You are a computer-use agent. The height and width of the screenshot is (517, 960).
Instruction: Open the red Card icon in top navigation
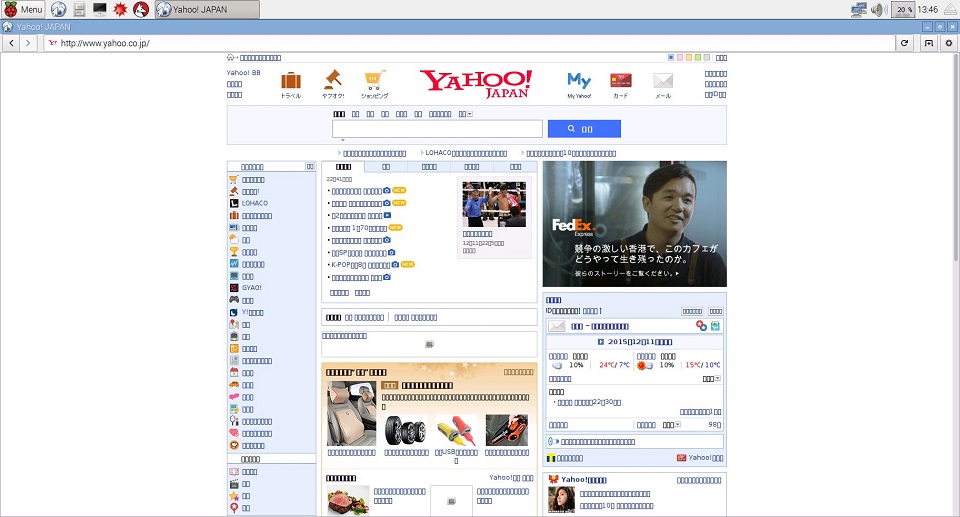[621, 80]
